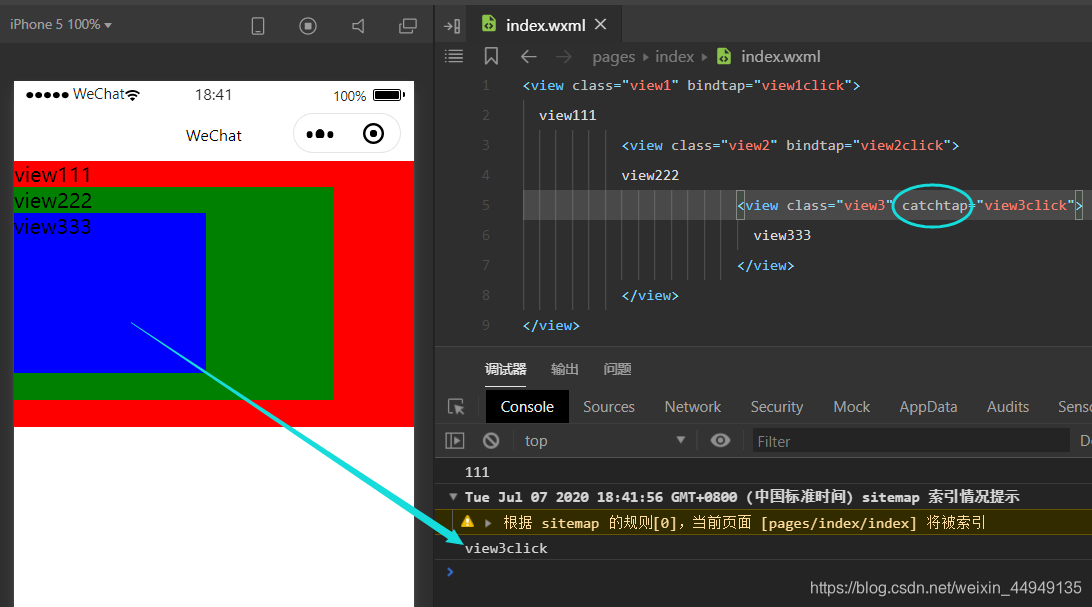1092x607 pixels.
Task: Expand the sitemap warning message arrow
Action: 488,523
